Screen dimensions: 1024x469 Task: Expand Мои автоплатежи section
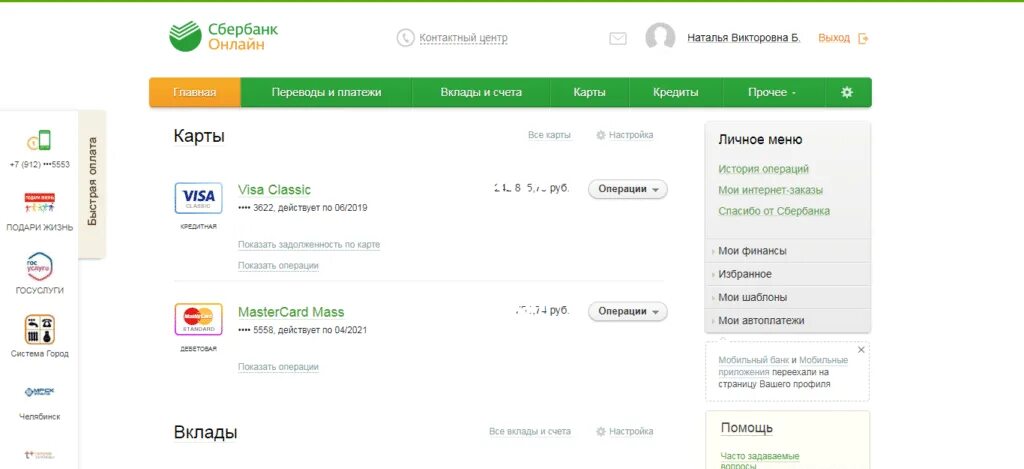click(x=788, y=321)
